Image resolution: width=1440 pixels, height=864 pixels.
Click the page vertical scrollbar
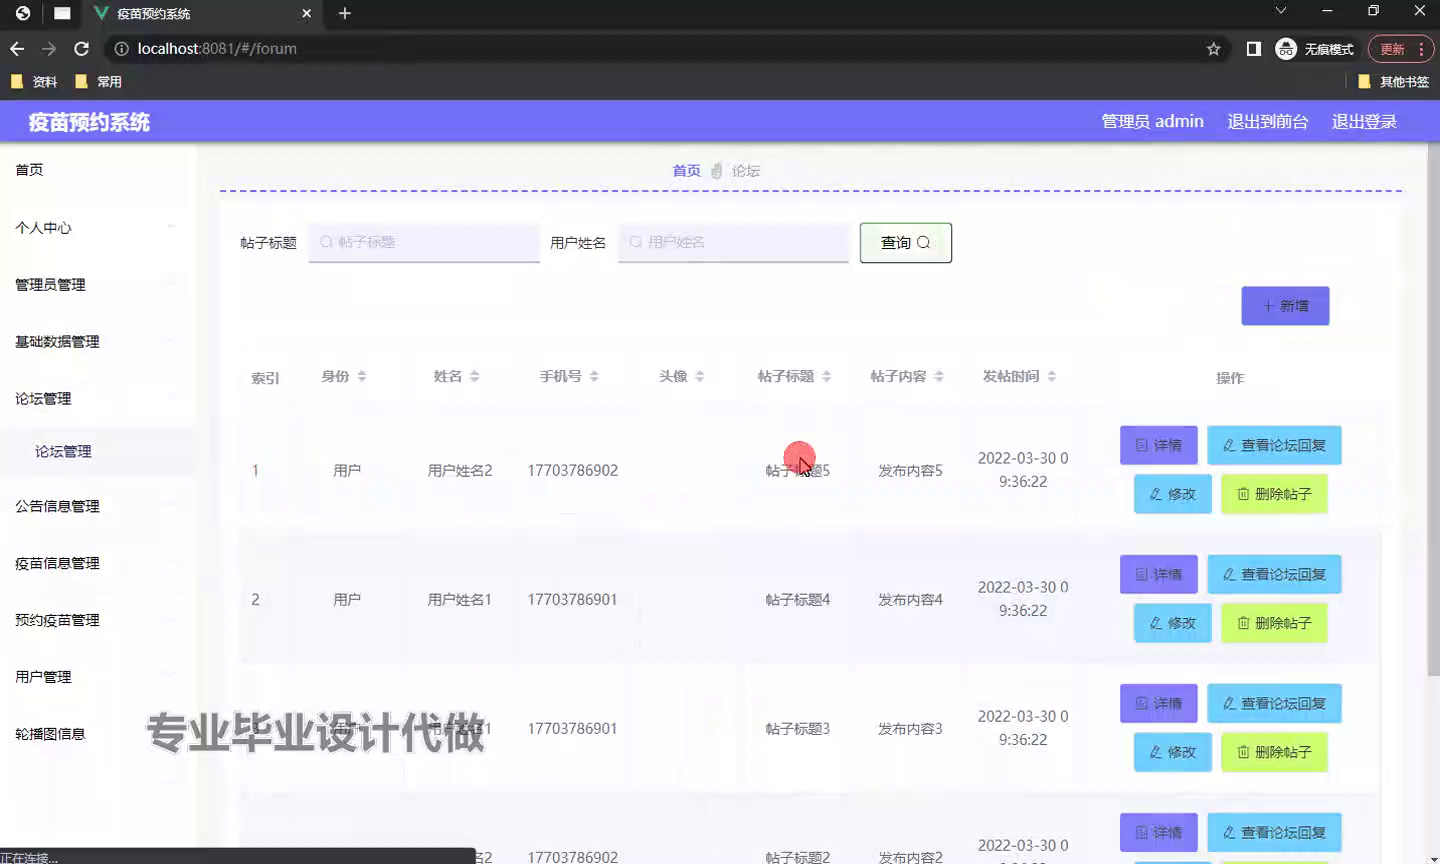click(1434, 410)
